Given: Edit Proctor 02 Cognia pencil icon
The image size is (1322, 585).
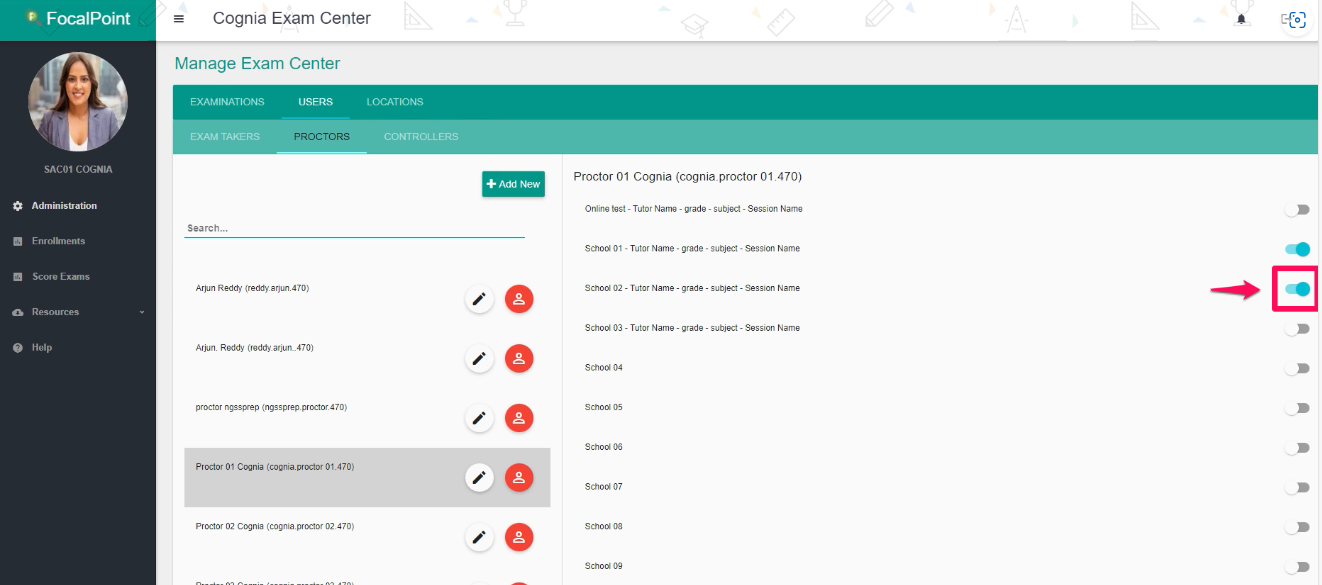Looking at the screenshot, I should click(479, 538).
